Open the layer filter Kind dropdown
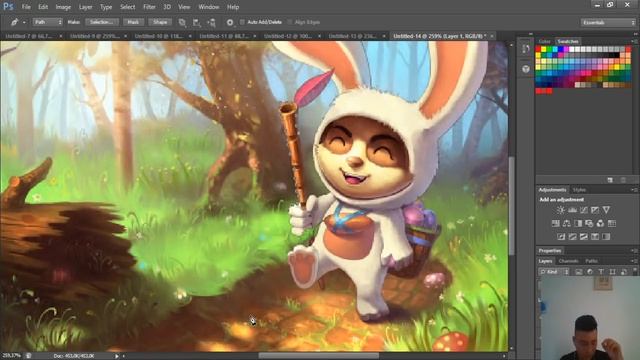Screen dimensions: 640x360 point(554,271)
